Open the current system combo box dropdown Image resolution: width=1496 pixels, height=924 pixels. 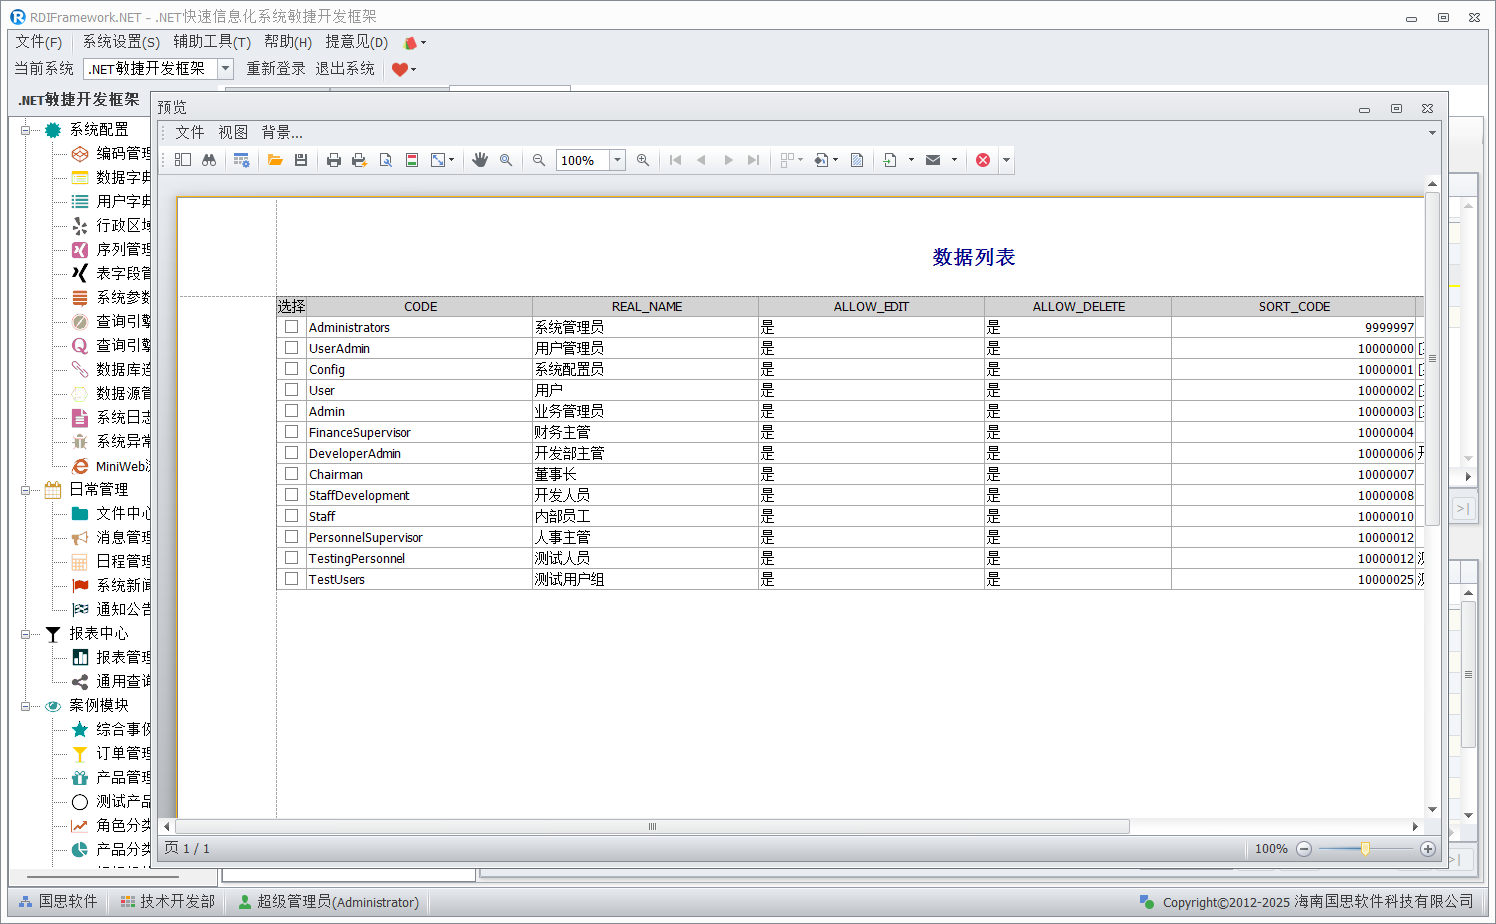click(x=226, y=68)
